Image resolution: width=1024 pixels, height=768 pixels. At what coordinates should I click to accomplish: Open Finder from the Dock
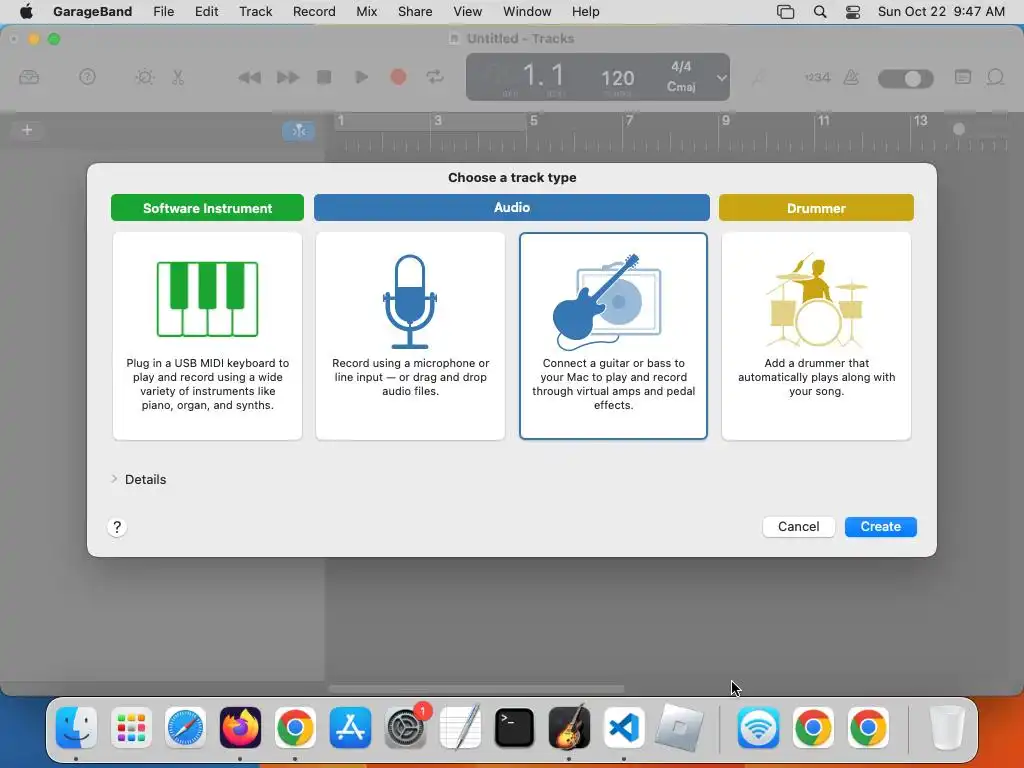click(76, 728)
